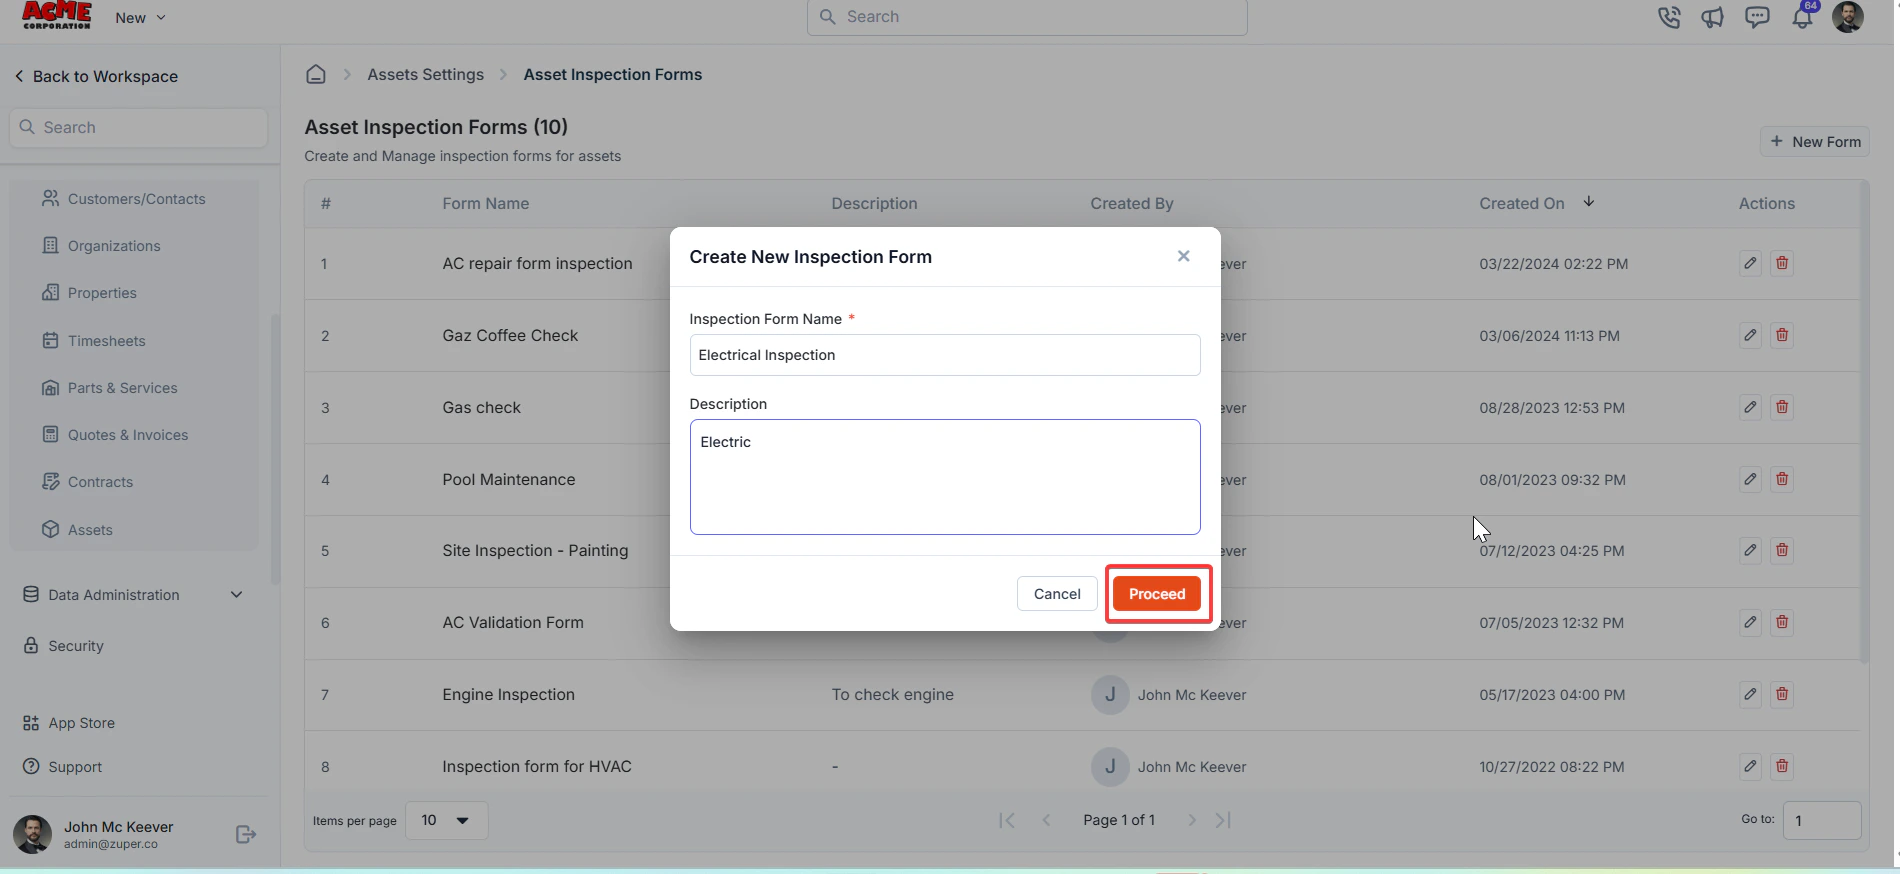
Task: Go to Assets Settings breadcrumb
Action: (x=425, y=75)
